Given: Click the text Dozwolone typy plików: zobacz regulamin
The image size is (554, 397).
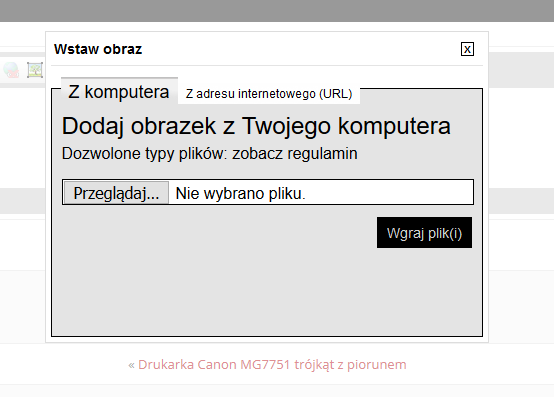Looking at the screenshot, I should 210,154.
